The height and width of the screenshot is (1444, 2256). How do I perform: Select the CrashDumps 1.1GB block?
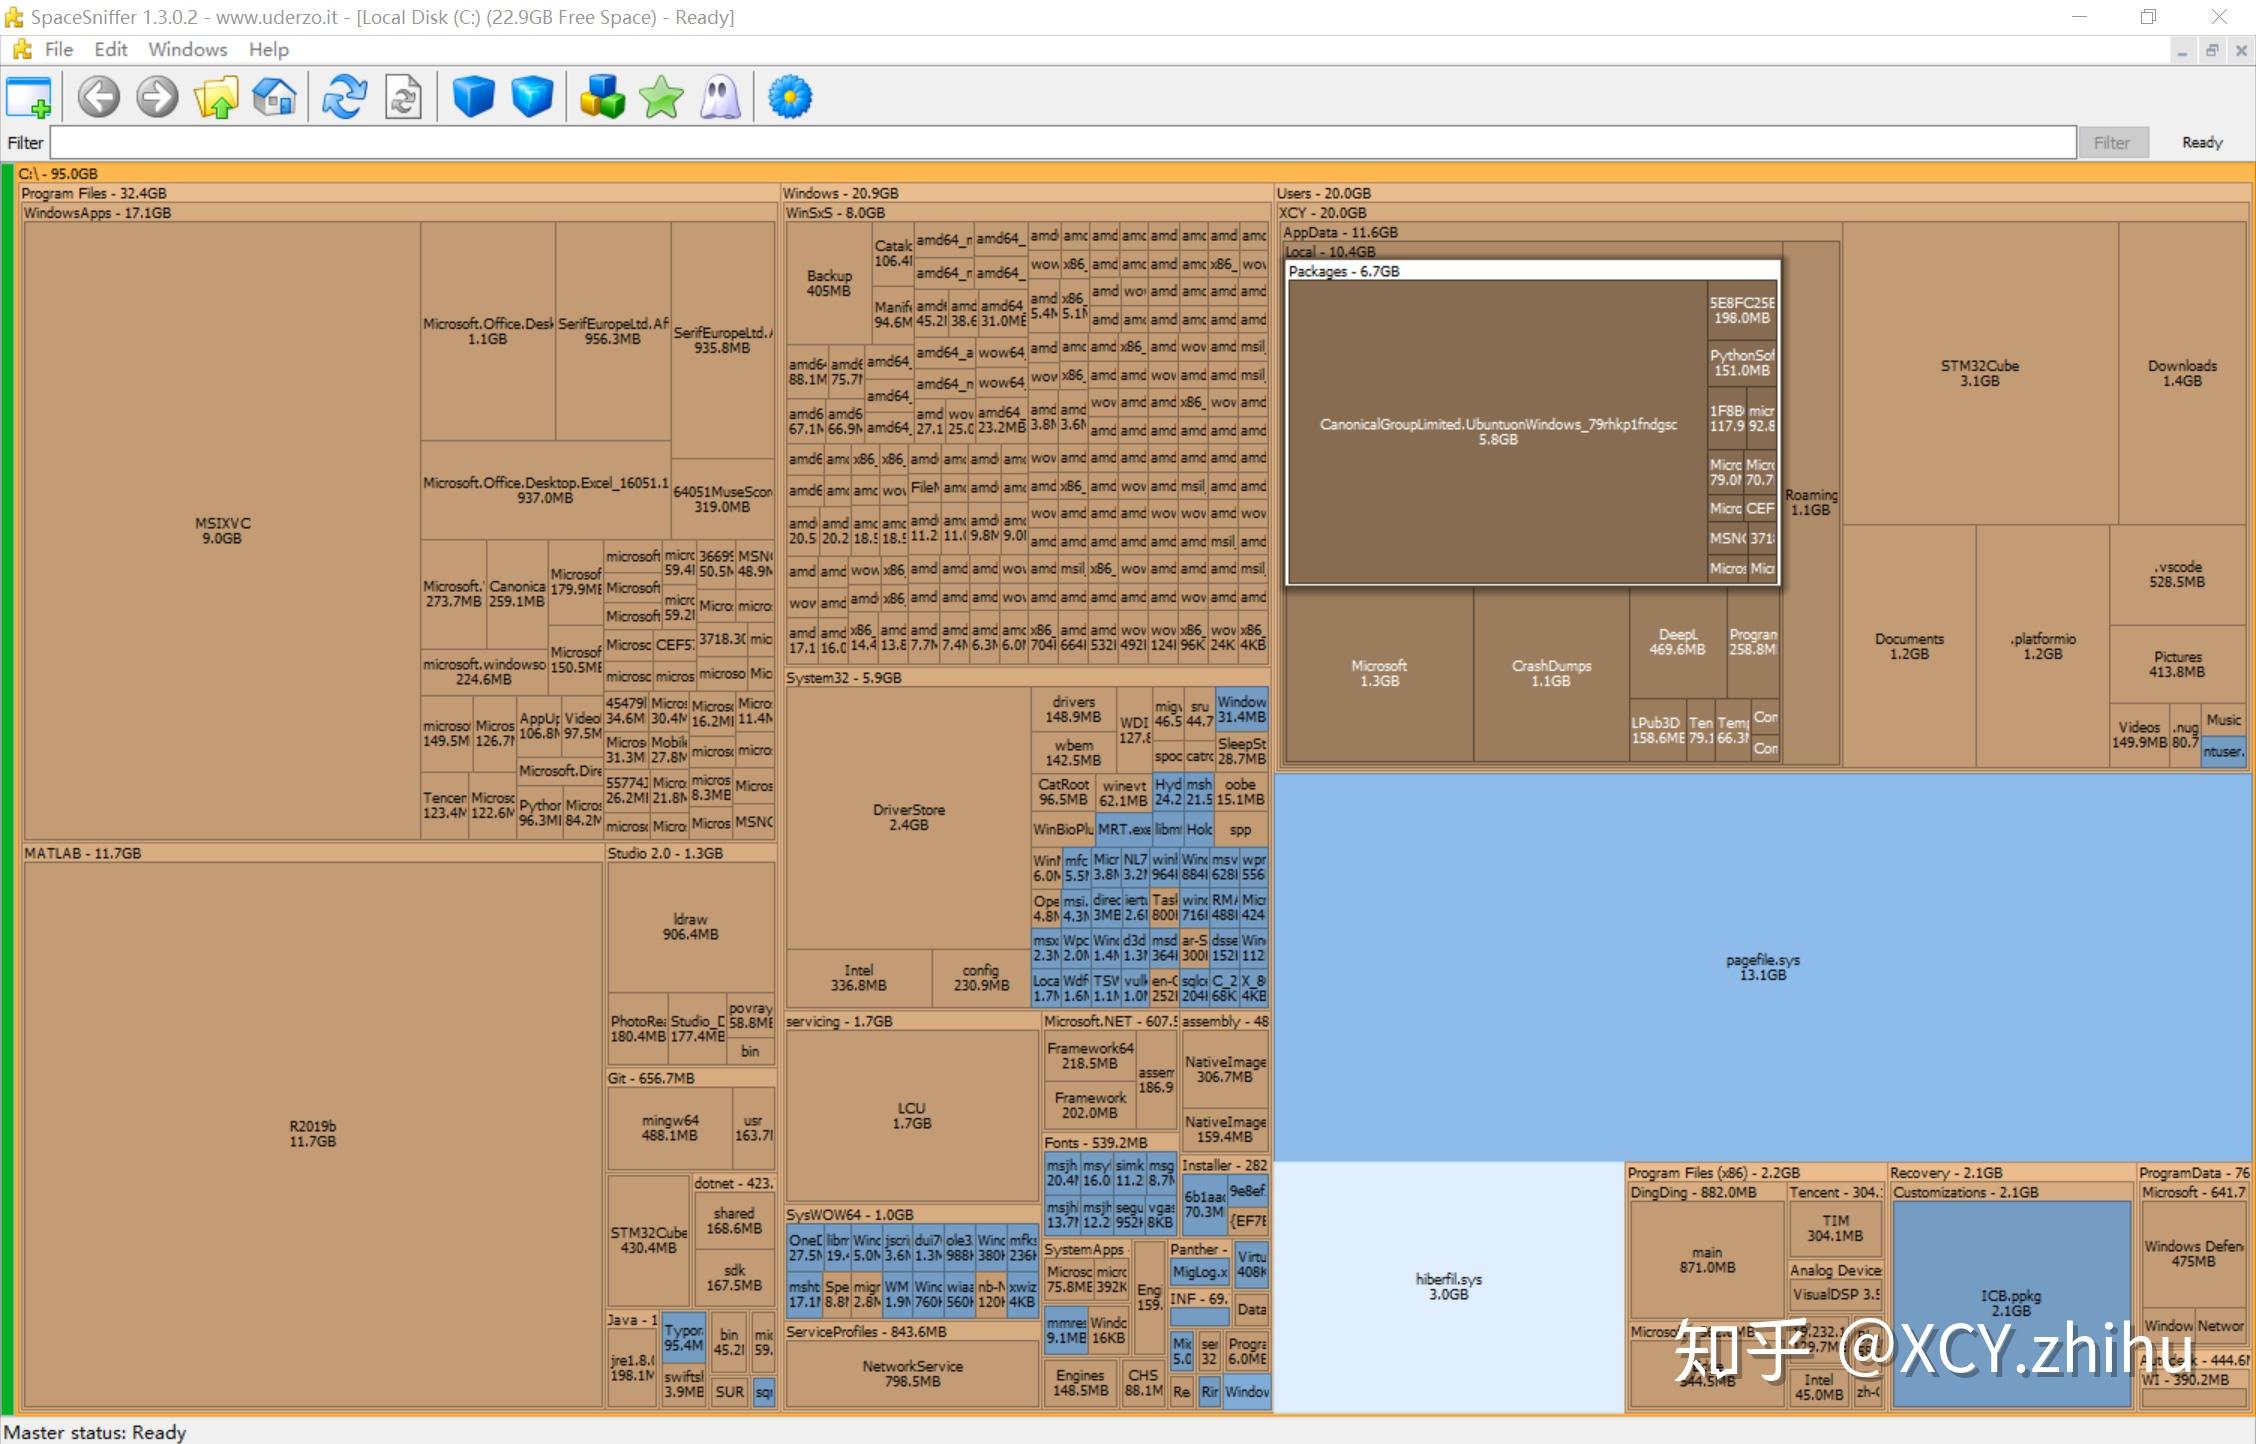click(x=1551, y=673)
